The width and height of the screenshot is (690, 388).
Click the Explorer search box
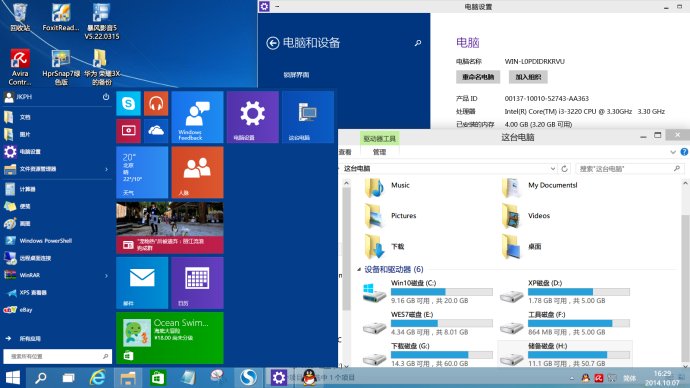(630, 168)
